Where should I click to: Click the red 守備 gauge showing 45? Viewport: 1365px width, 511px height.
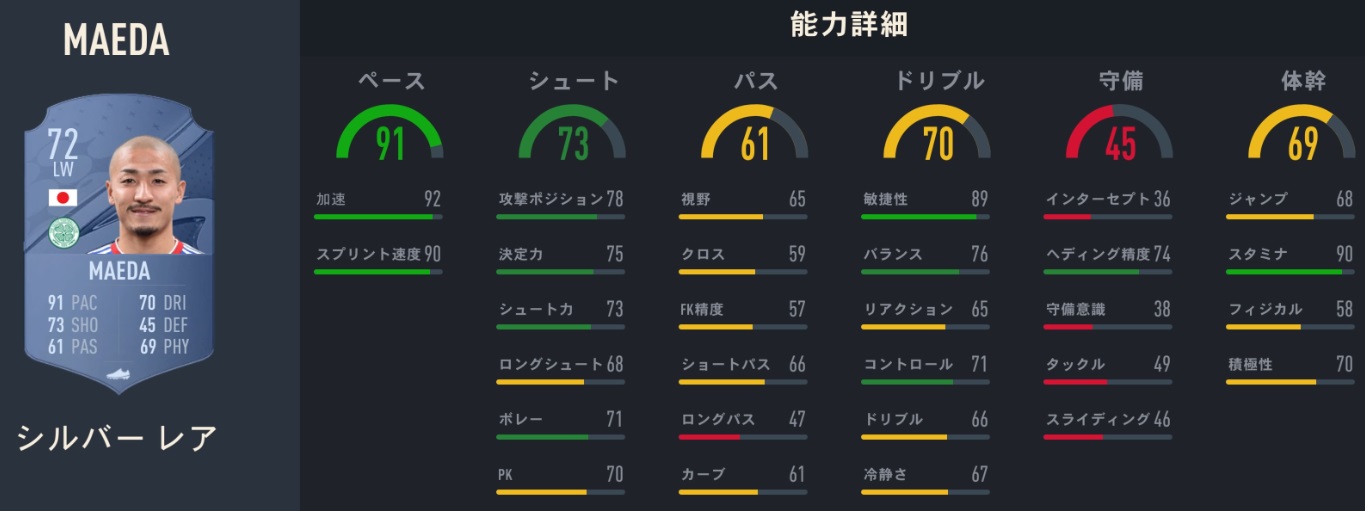coord(1119,135)
